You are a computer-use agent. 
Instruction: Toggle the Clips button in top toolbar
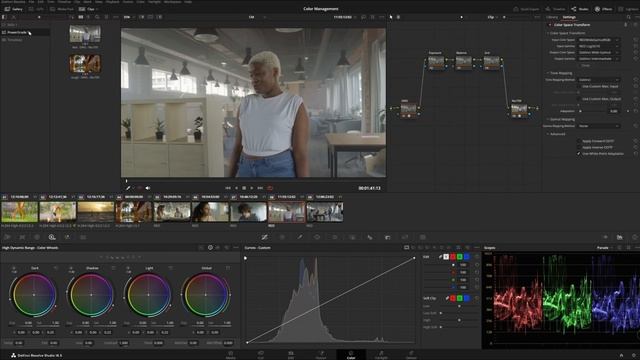[88, 9]
